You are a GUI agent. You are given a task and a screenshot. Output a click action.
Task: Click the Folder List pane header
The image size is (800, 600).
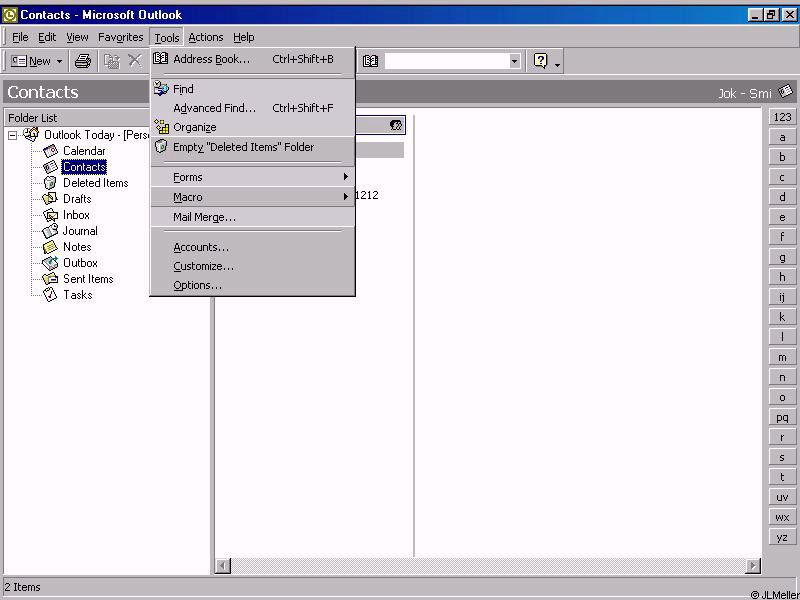(77, 118)
